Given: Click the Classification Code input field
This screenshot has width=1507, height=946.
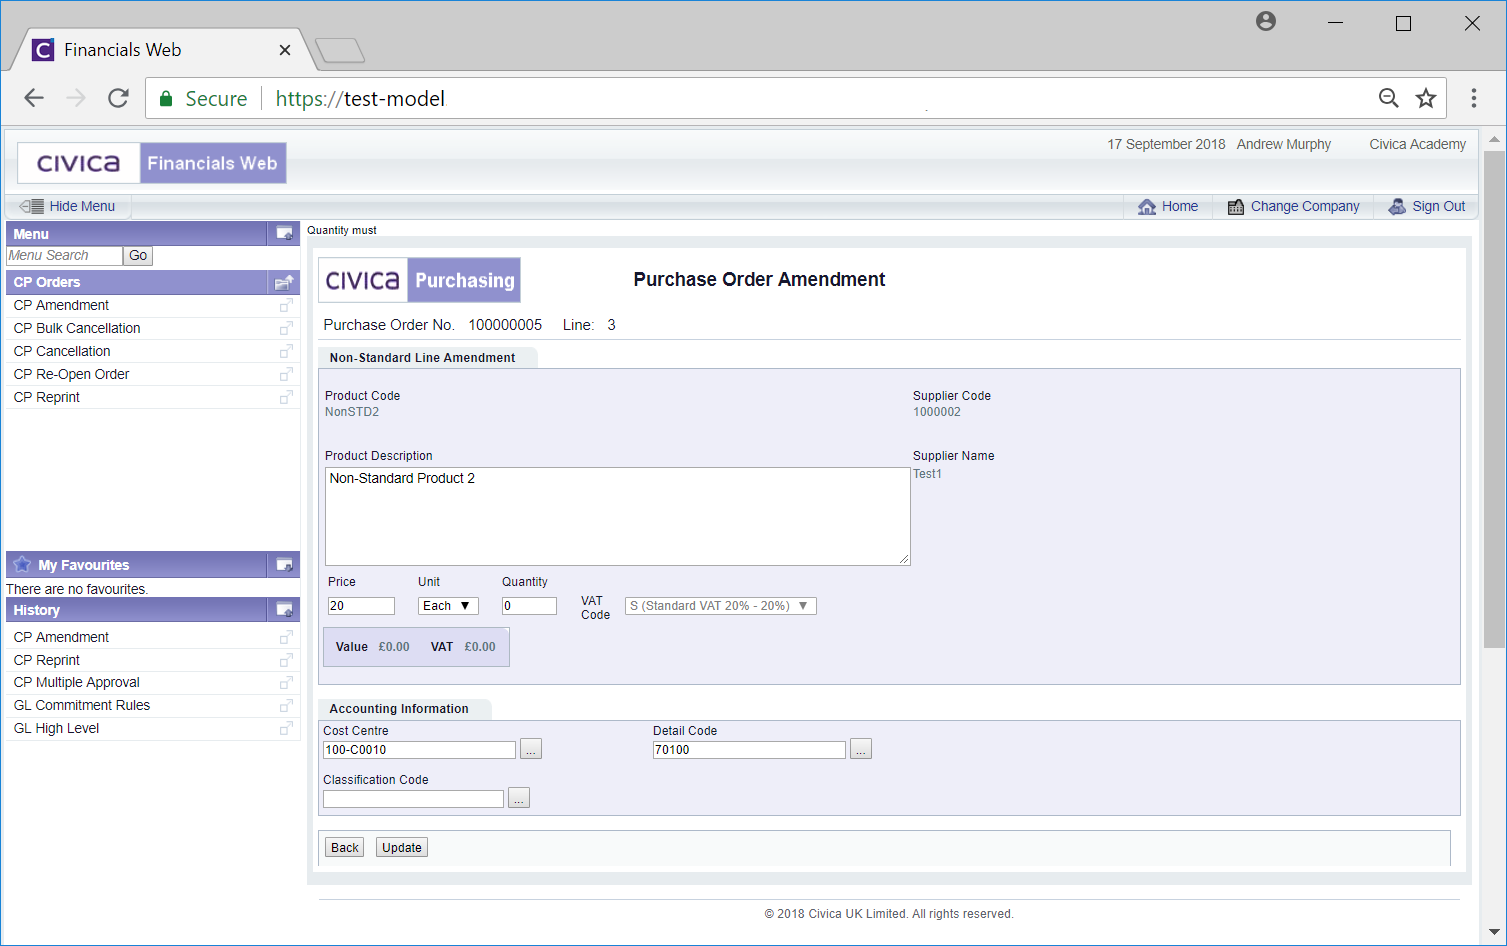Looking at the screenshot, I should tap(413, 799).
